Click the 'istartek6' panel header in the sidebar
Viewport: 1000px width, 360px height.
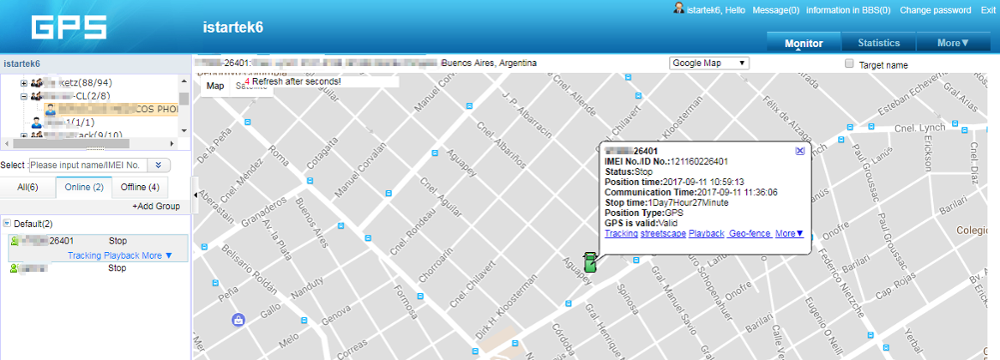tap(96, 64)
